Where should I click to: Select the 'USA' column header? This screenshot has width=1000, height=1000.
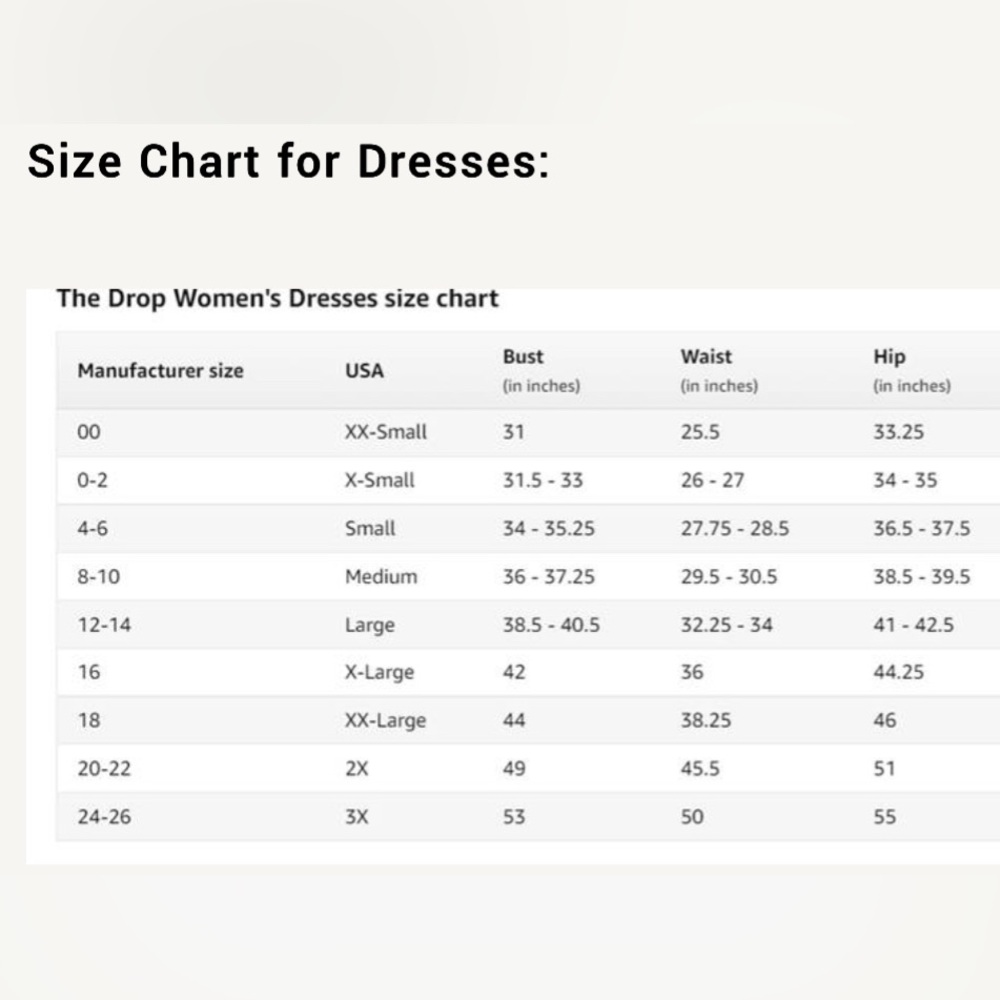(x=364, y=371)
